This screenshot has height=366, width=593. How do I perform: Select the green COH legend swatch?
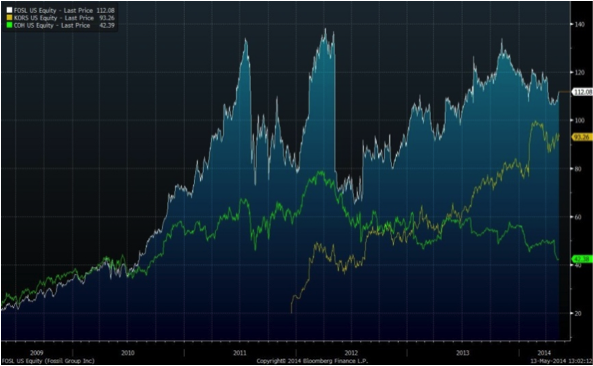[x=9, y=25]
